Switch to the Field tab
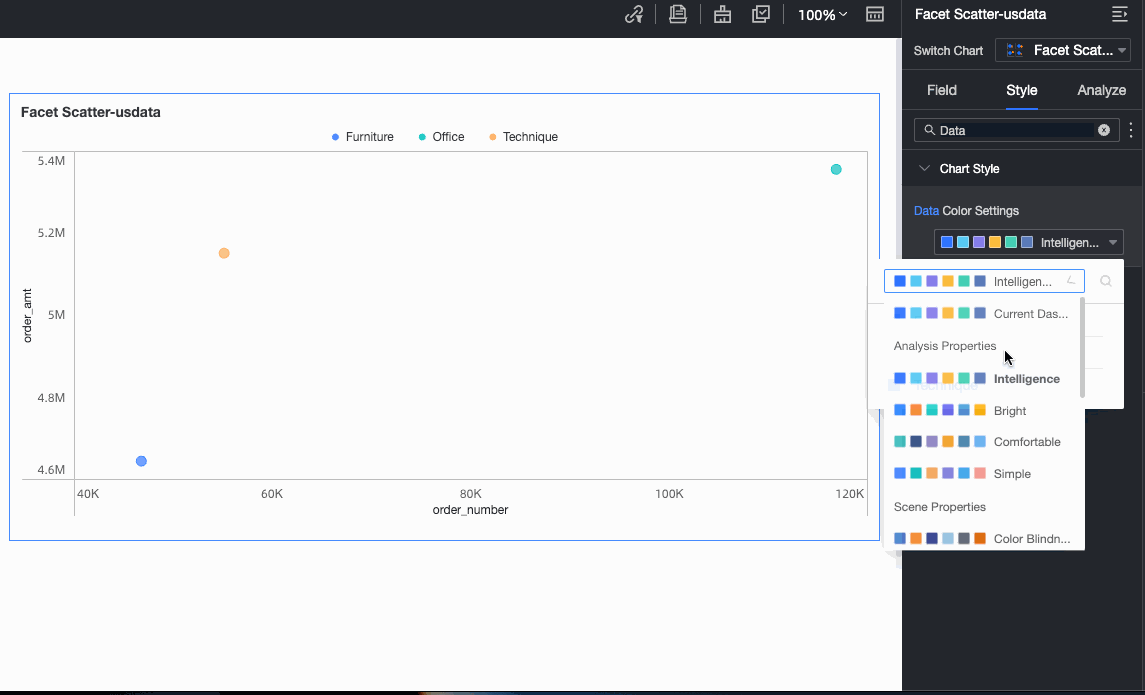 941,90
